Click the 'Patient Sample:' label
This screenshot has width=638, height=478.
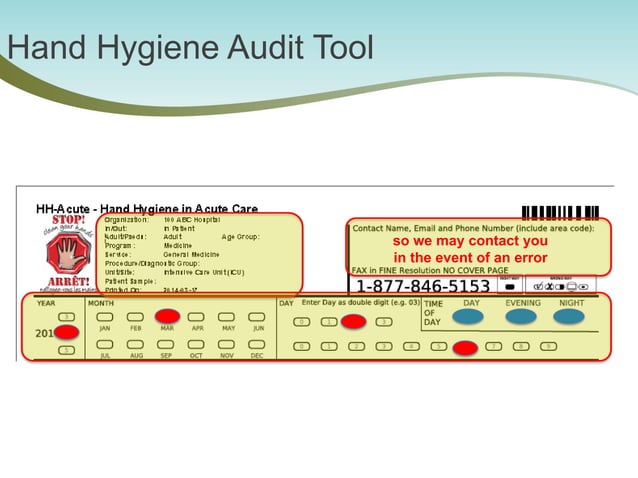(x=131, y=282)
